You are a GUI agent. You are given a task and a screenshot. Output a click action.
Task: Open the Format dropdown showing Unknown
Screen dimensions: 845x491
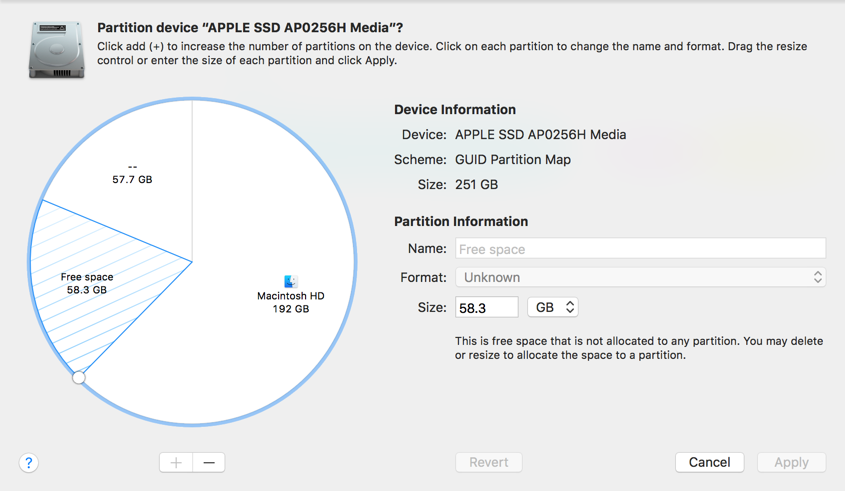640,277
